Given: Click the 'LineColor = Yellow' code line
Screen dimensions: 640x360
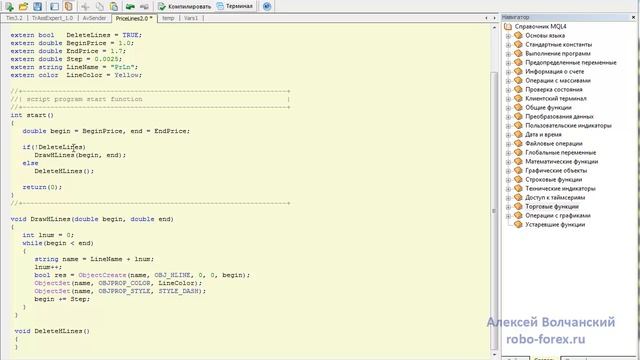Looking at the screenshot, I should (x=76, y=75).
